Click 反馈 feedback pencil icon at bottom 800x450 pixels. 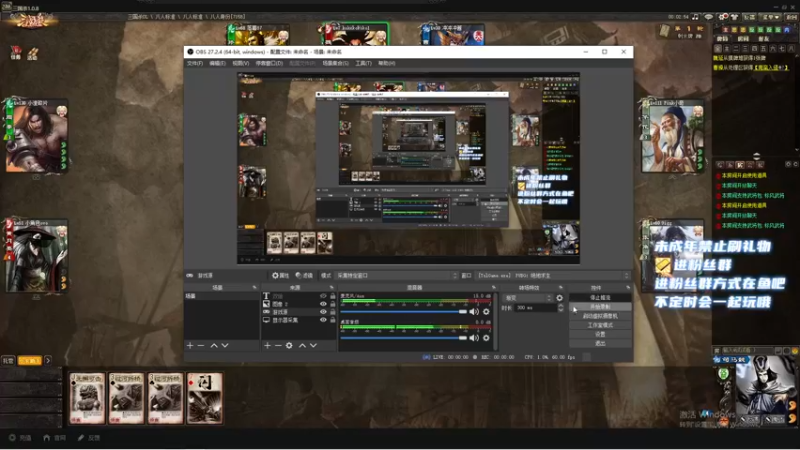[x=89, y=438]
